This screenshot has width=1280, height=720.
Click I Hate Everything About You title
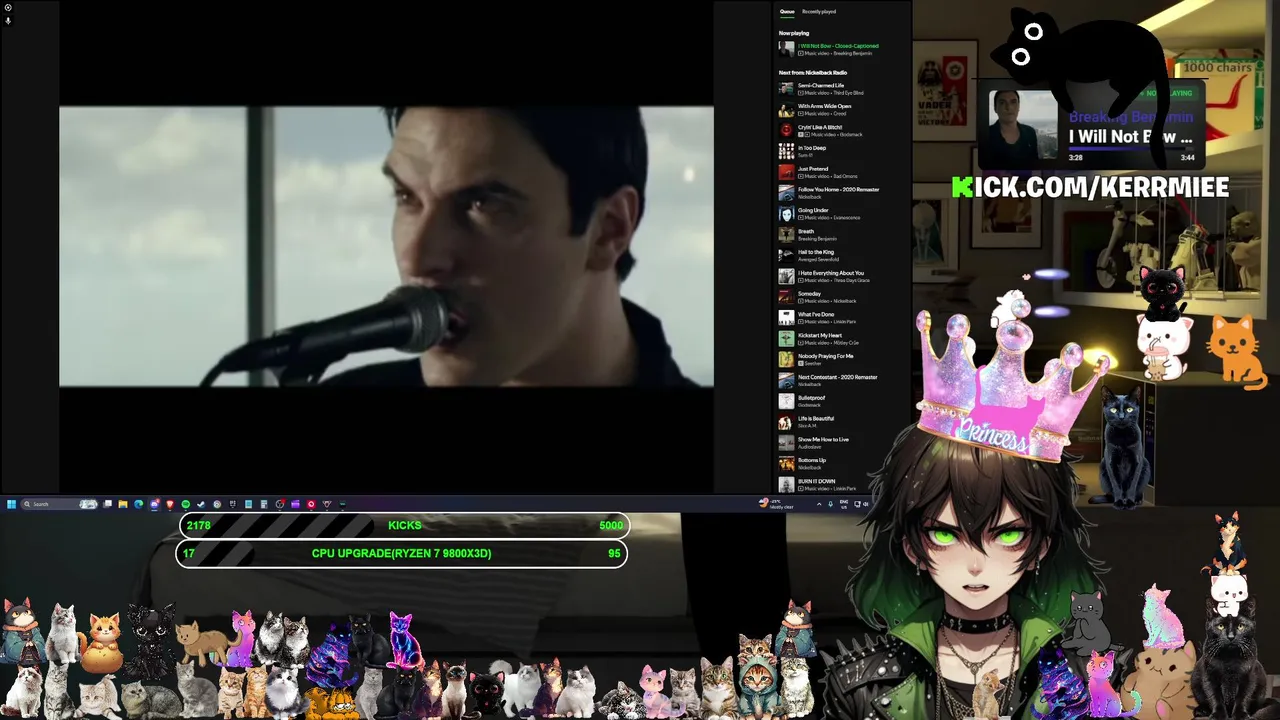click(831, 273)
